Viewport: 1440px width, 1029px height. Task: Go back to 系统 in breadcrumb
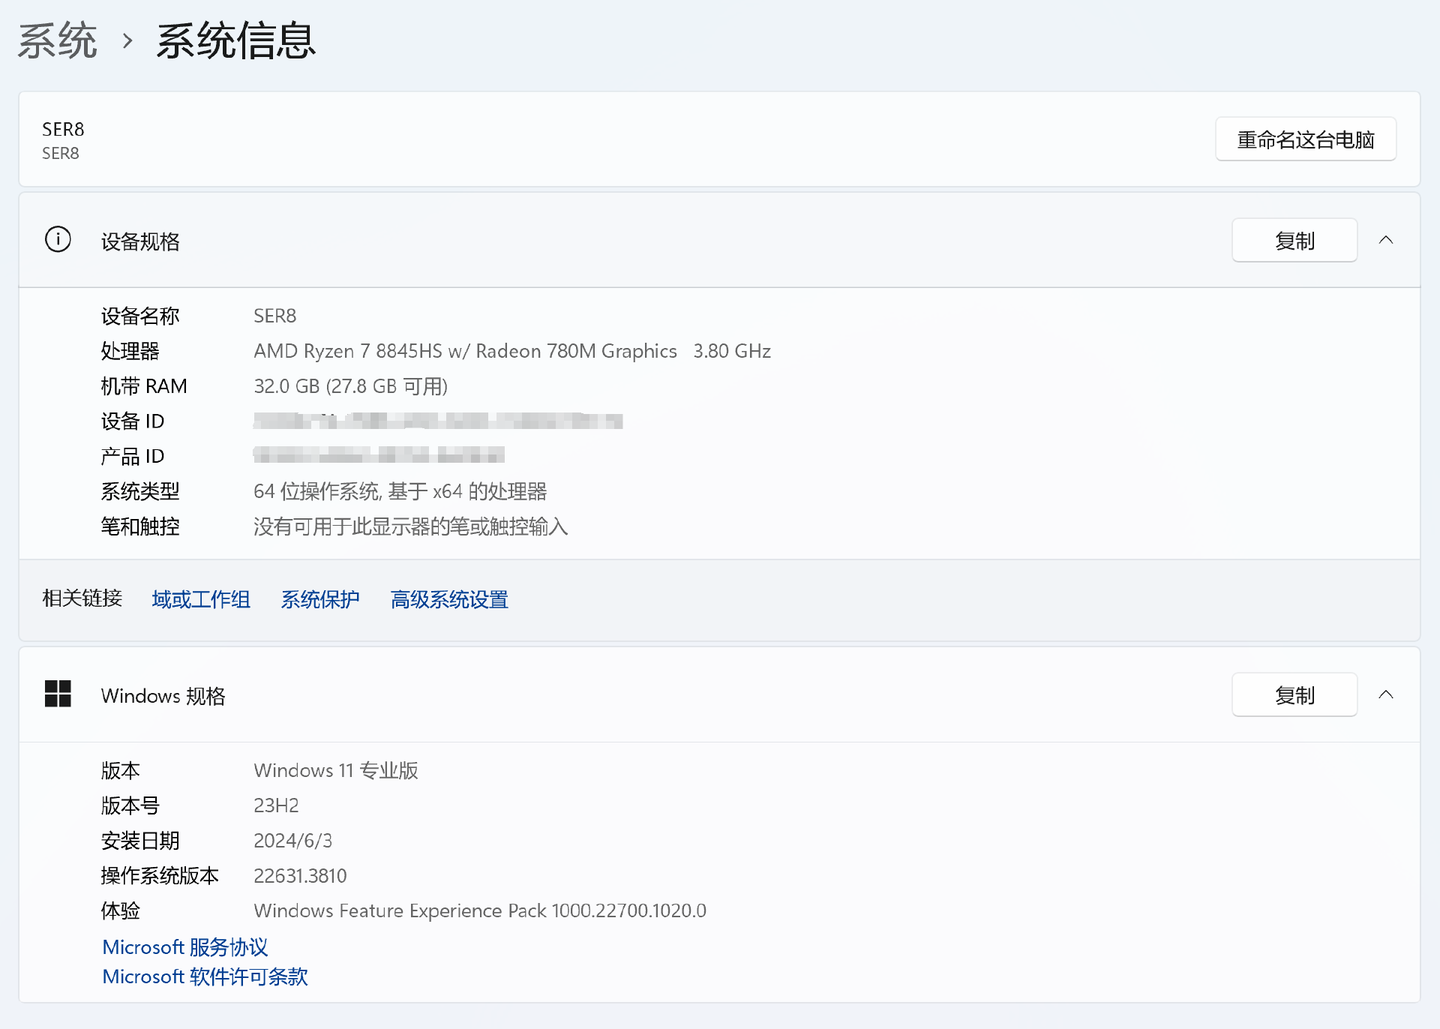coord(57,41)
